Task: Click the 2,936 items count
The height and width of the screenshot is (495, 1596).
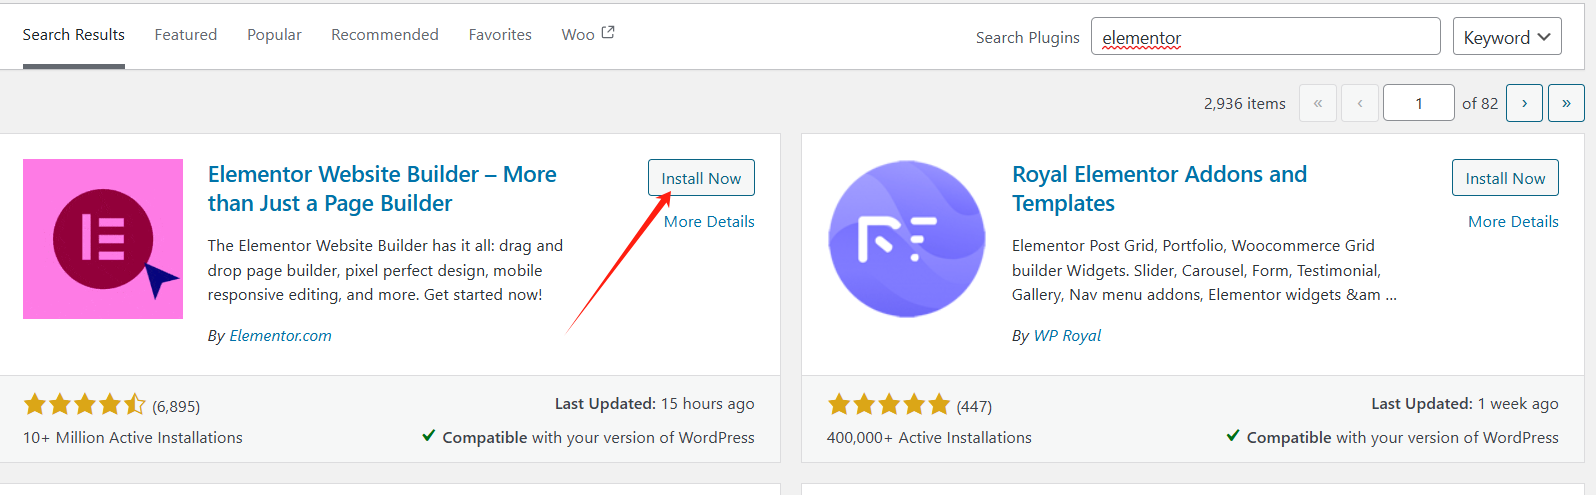Action: pyautogui.click(x=1245, y=104)
